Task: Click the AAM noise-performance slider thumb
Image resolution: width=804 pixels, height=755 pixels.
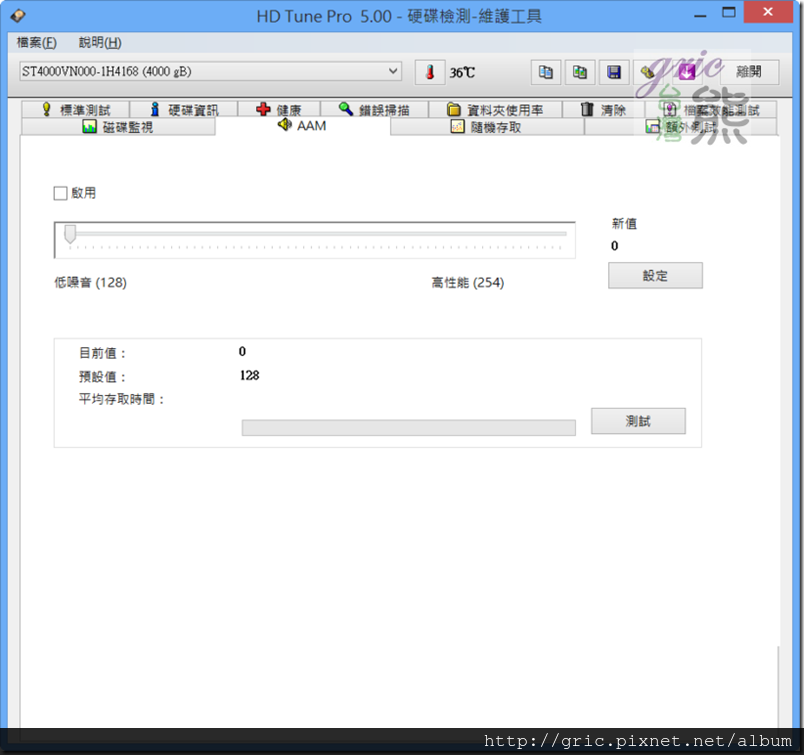Action: (70, 234)
